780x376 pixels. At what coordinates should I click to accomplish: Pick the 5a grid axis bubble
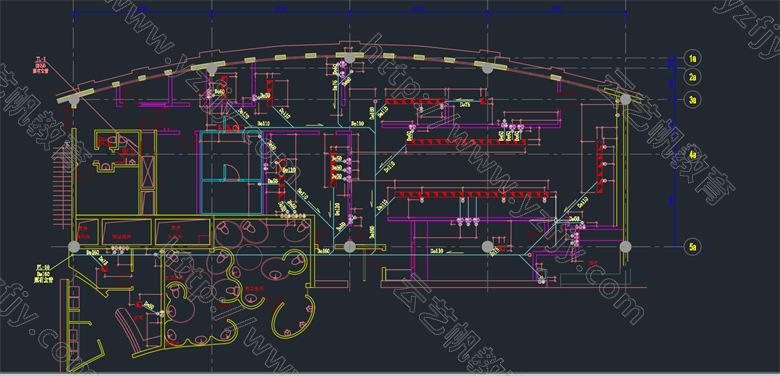pos(692,246)
